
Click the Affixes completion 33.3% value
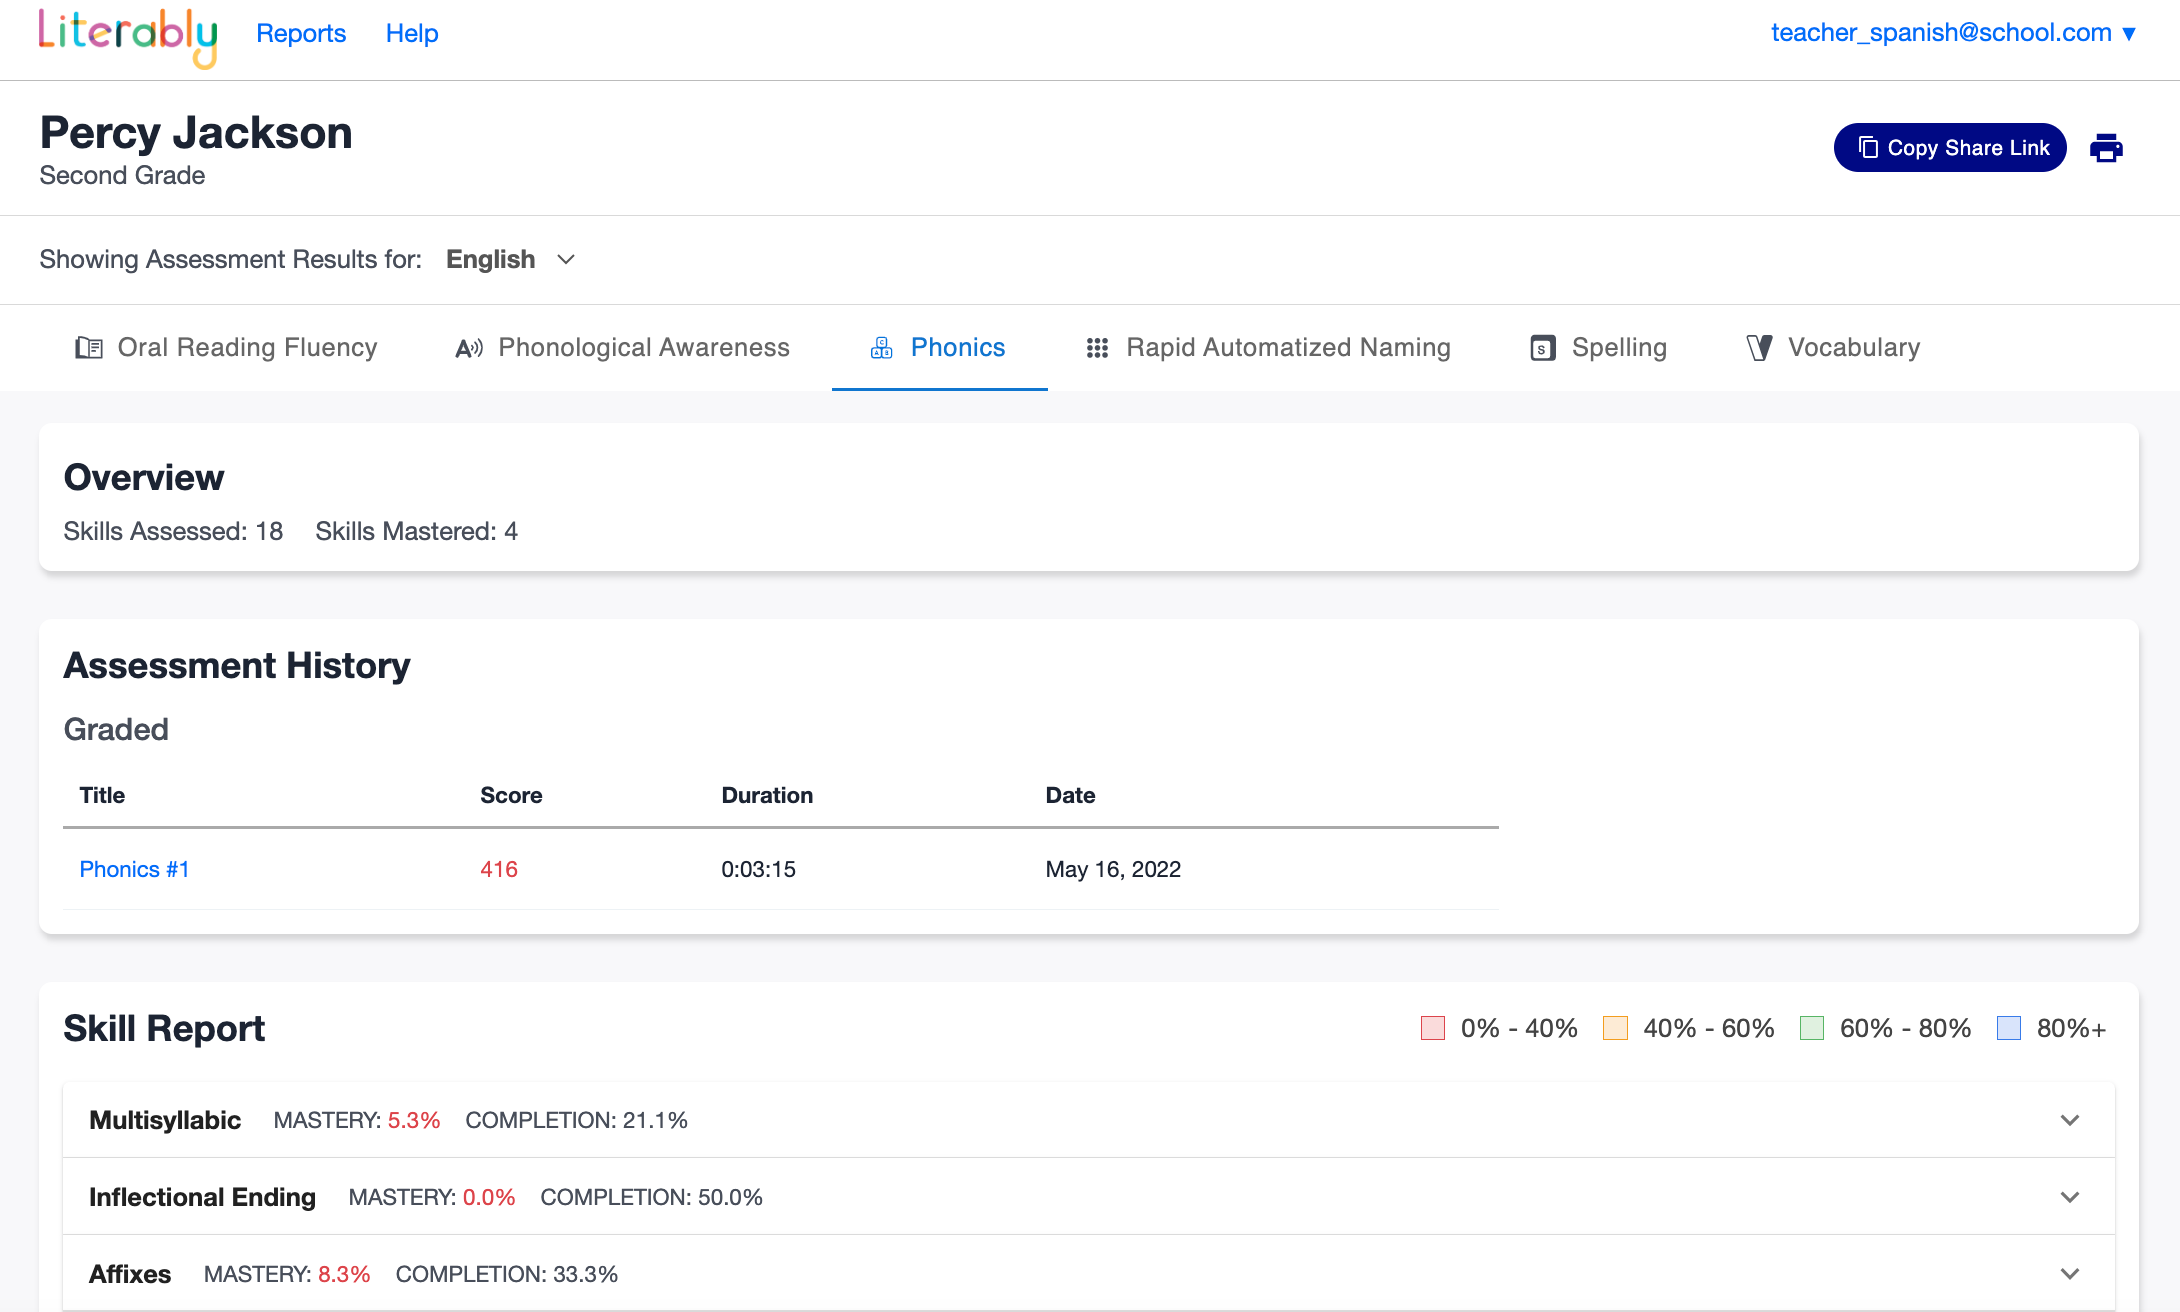[585, 1274]
